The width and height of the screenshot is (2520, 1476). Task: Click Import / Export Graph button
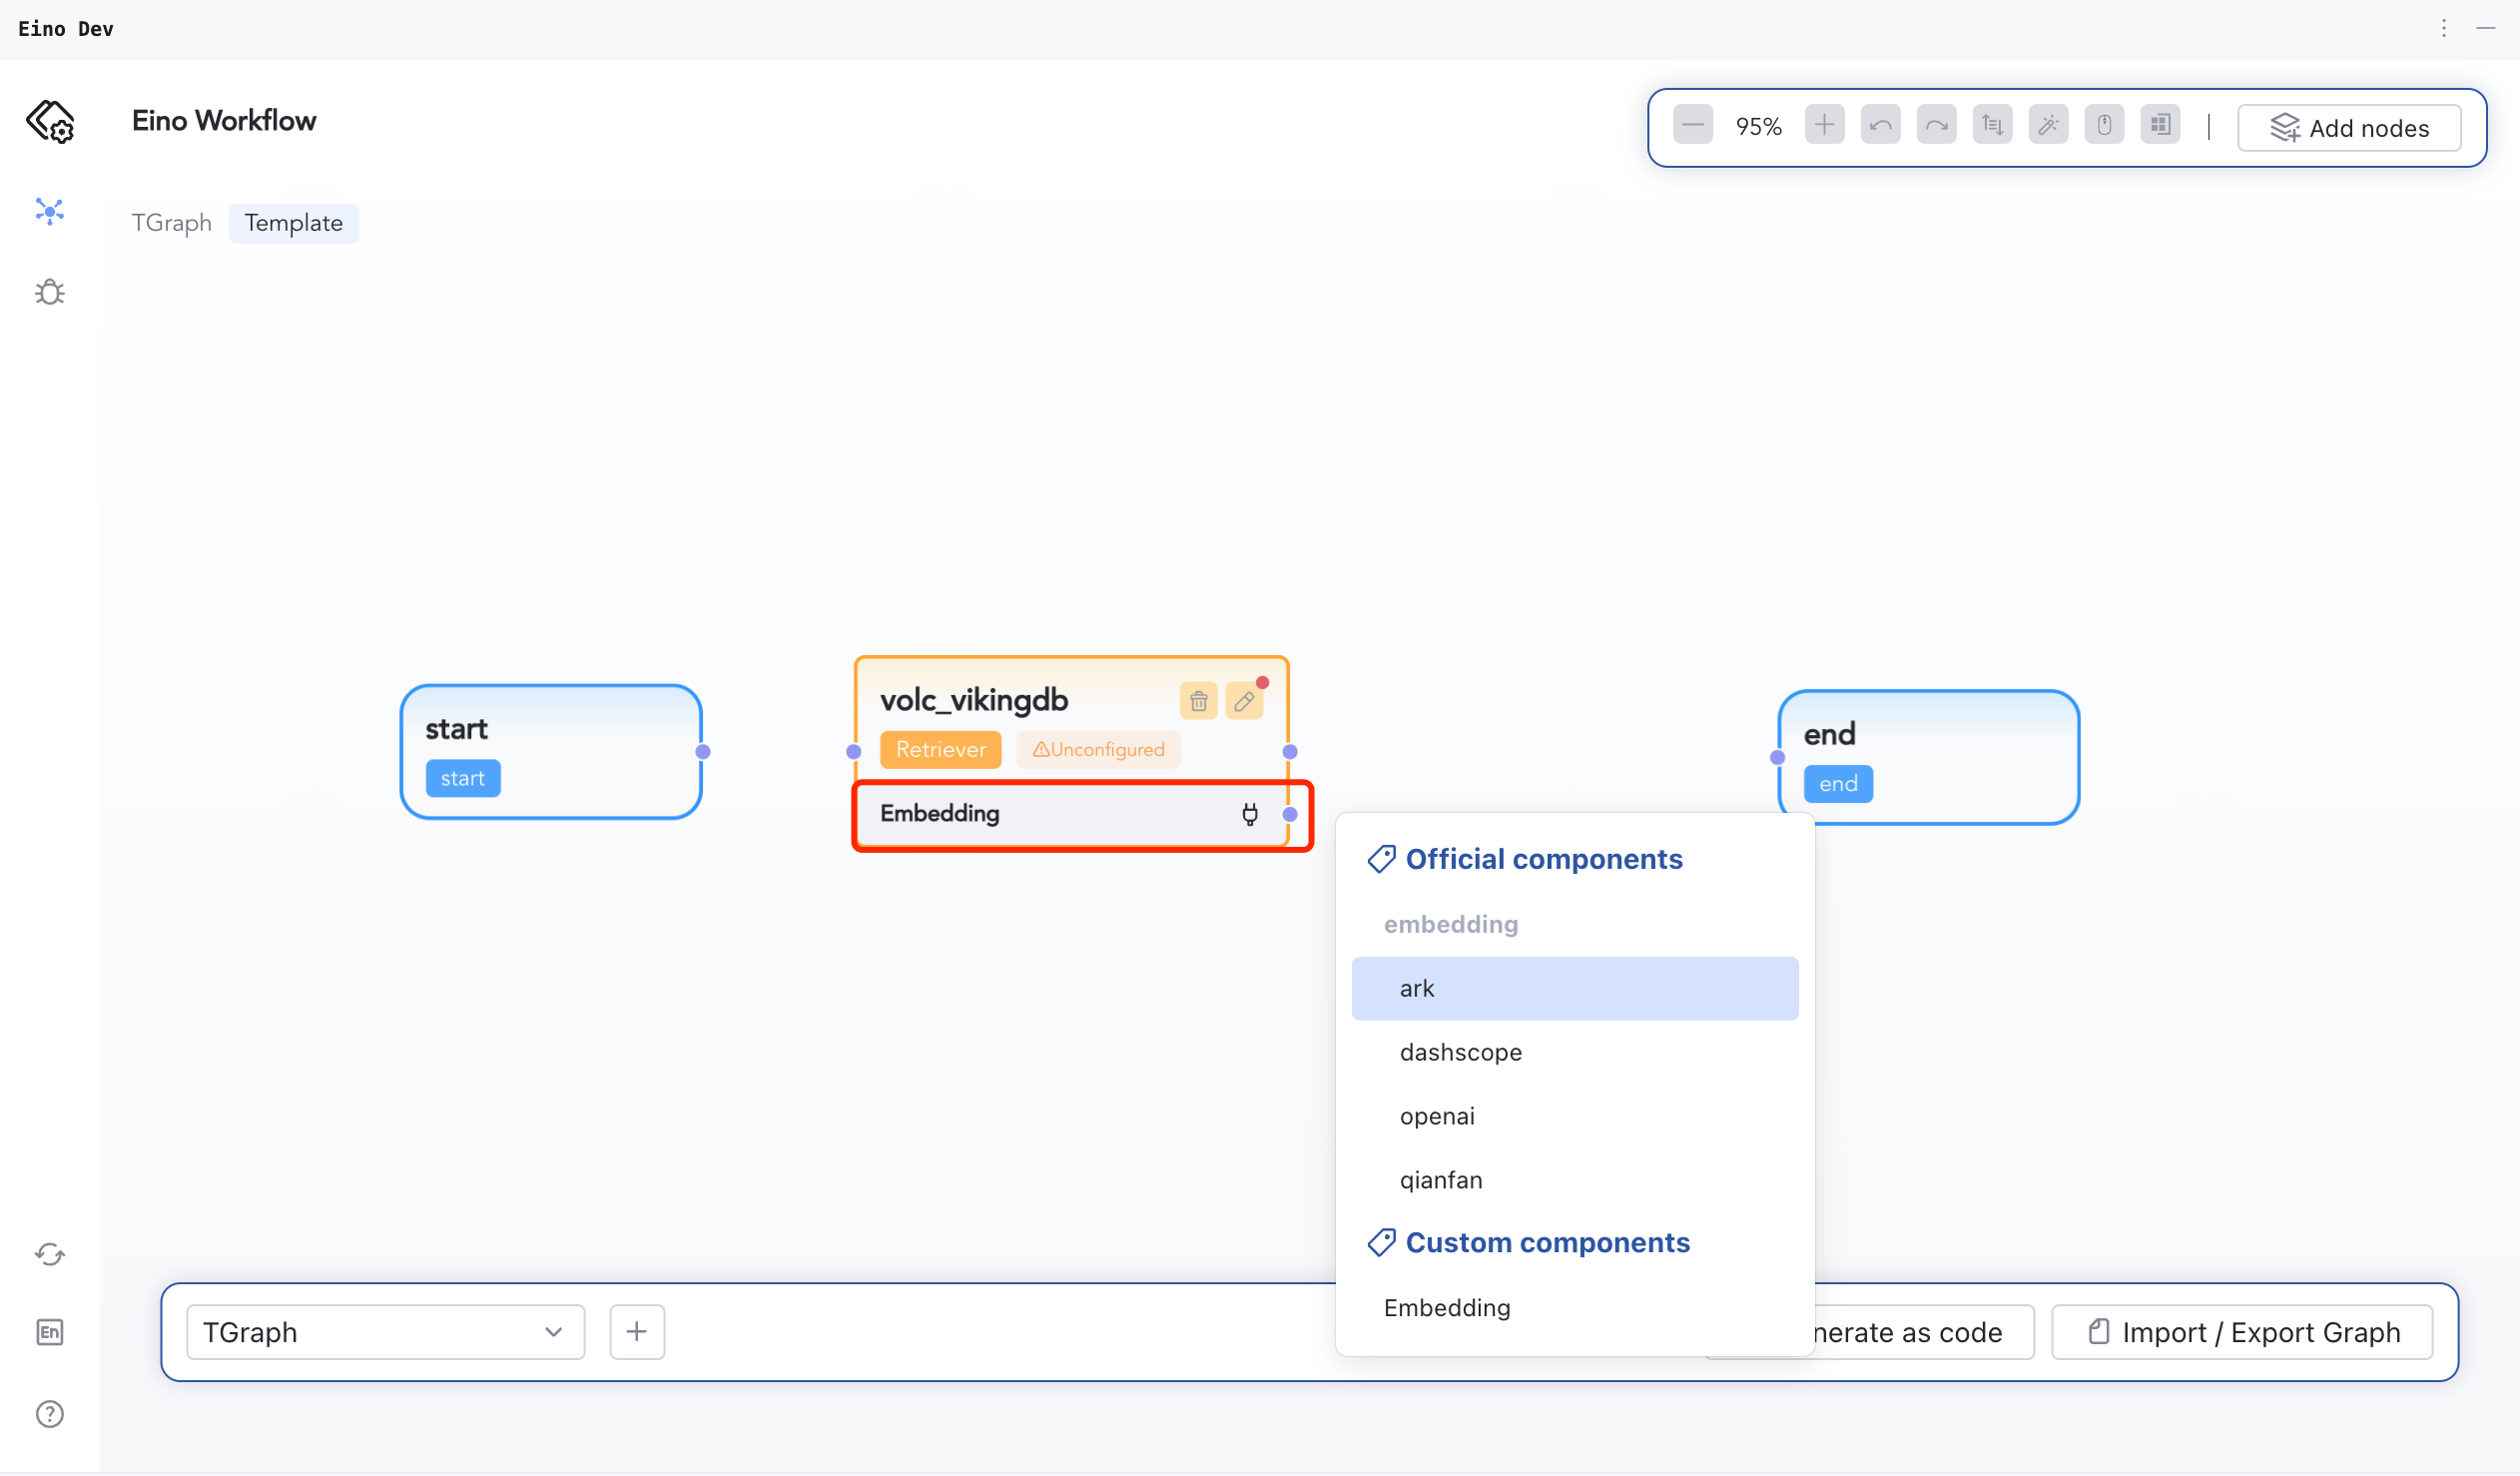[2242, 1333]
